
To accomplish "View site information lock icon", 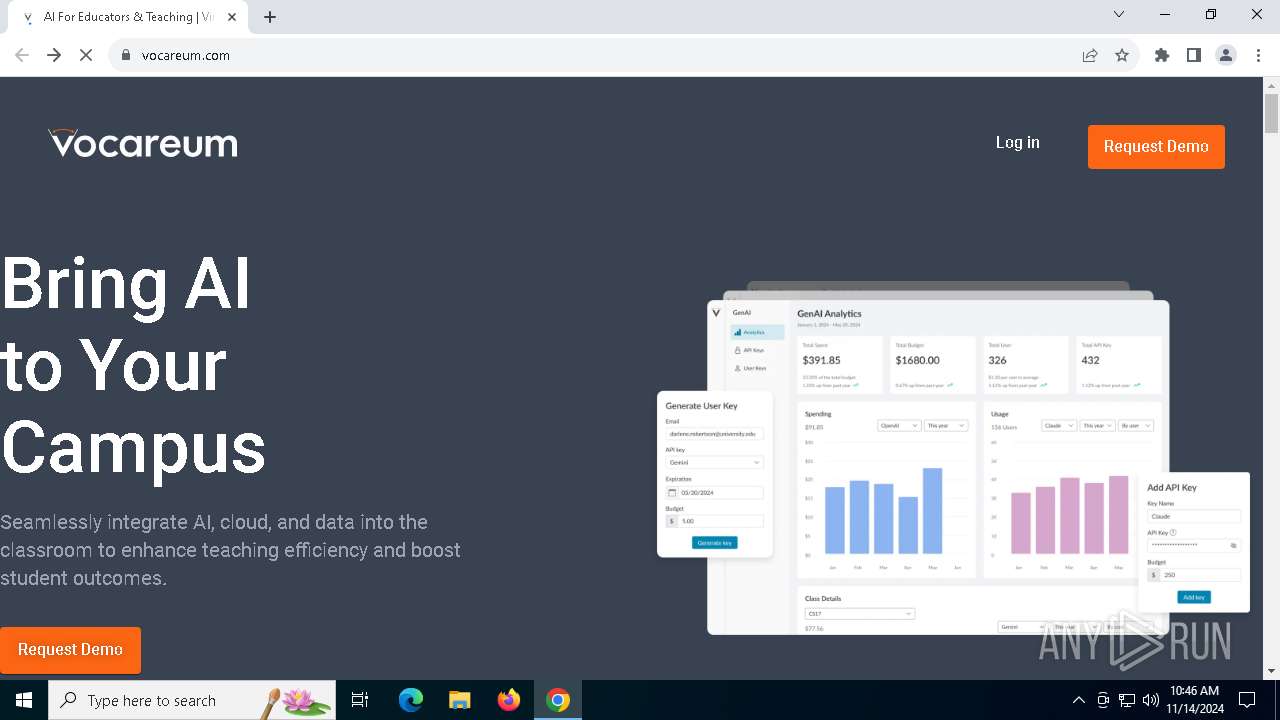I will [x=126, y=55].
